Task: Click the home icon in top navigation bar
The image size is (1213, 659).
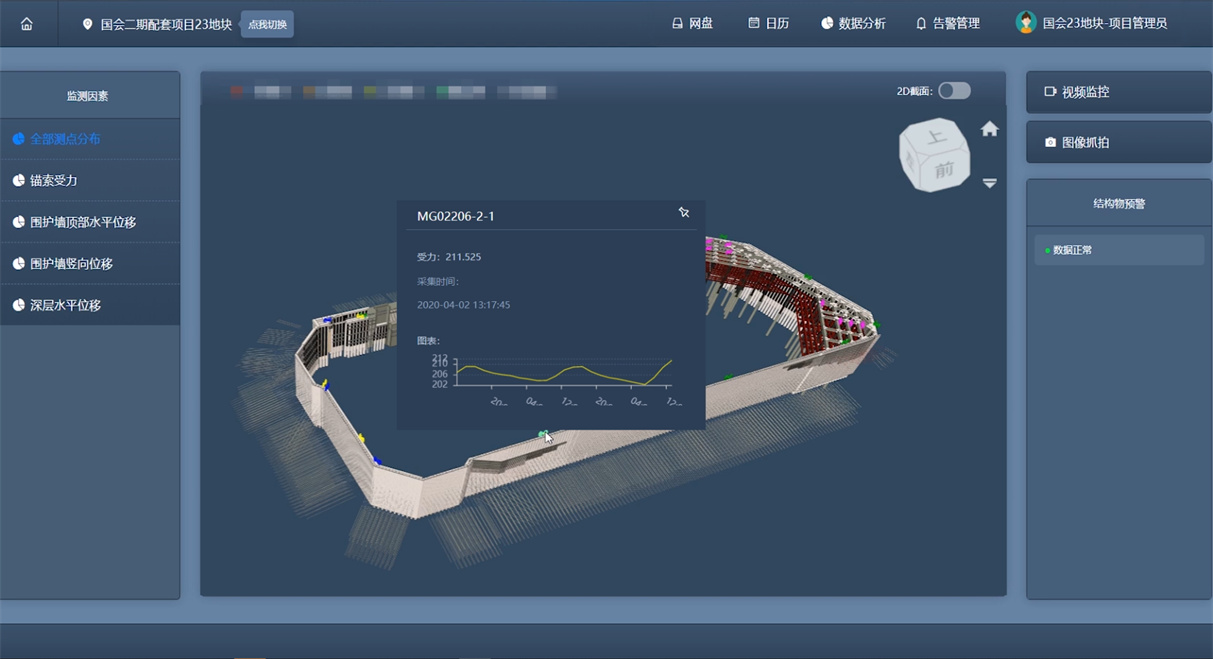Action: [x=27, y=24]
